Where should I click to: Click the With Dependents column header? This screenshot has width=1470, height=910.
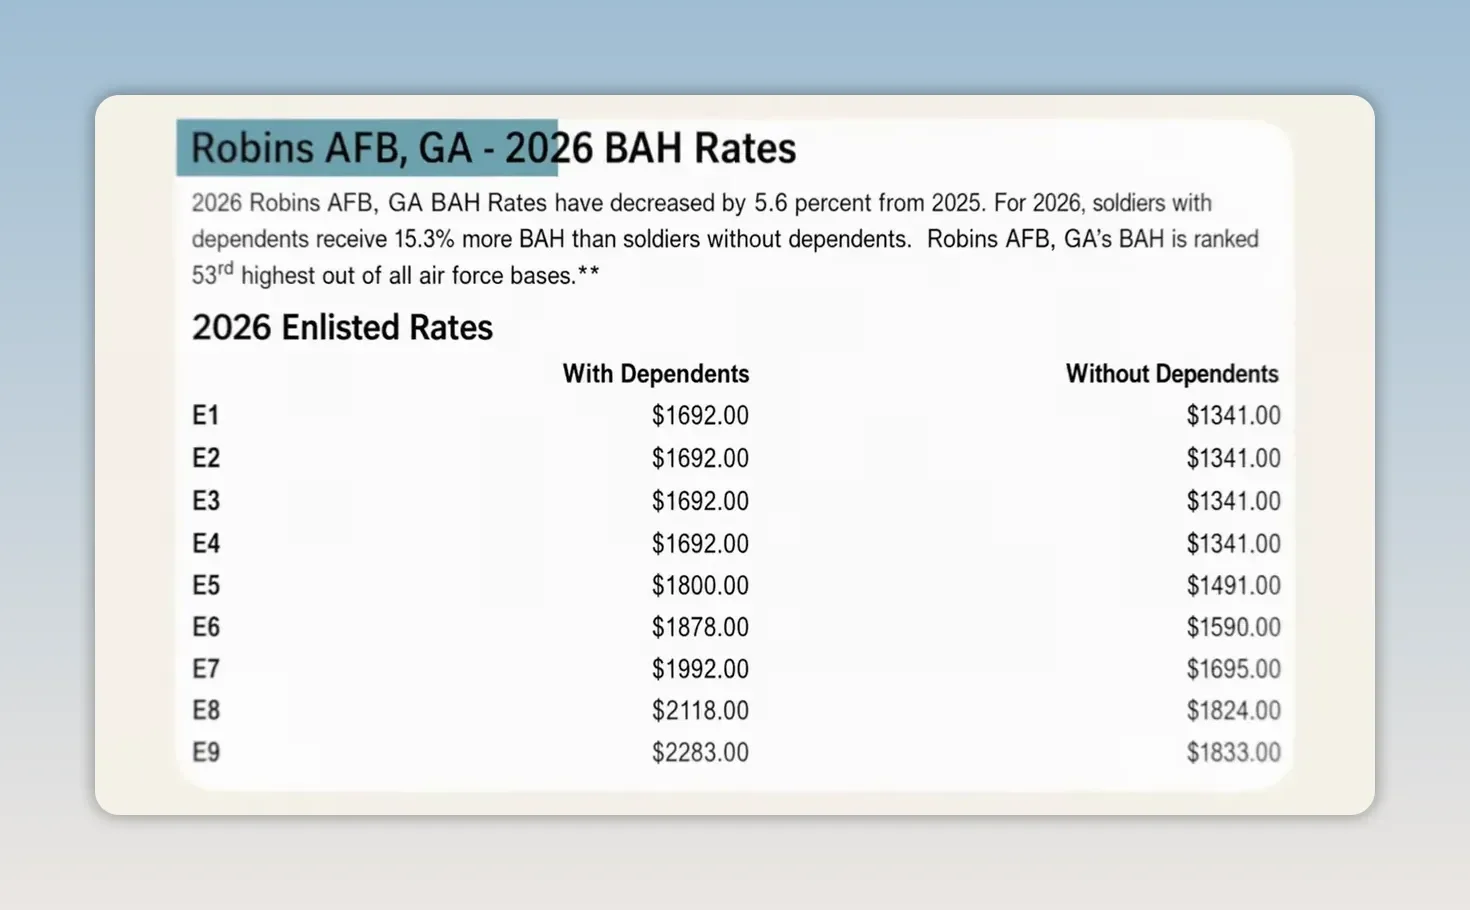[x=656, y=374]
